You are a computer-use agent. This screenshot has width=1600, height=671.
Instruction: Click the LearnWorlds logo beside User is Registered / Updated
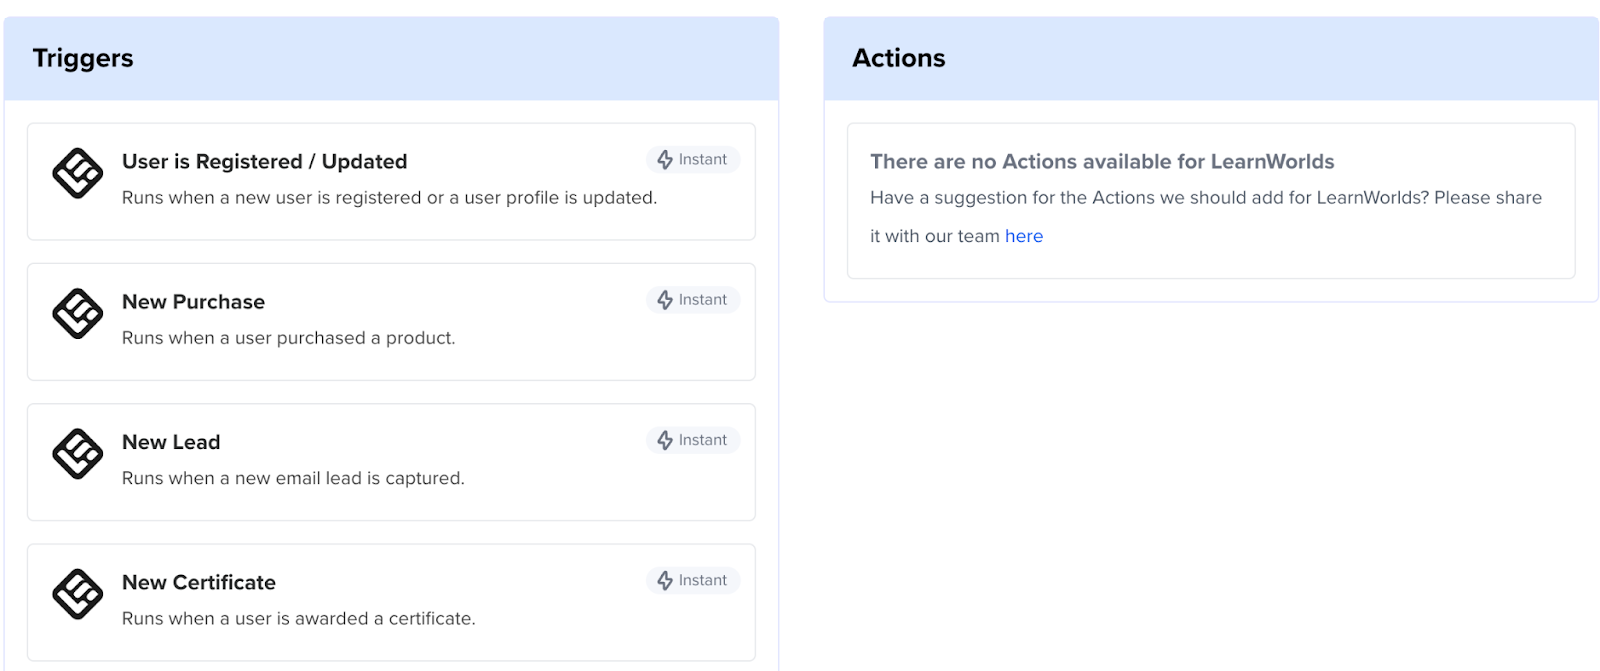pyautogui.click(x=77, y=174)
